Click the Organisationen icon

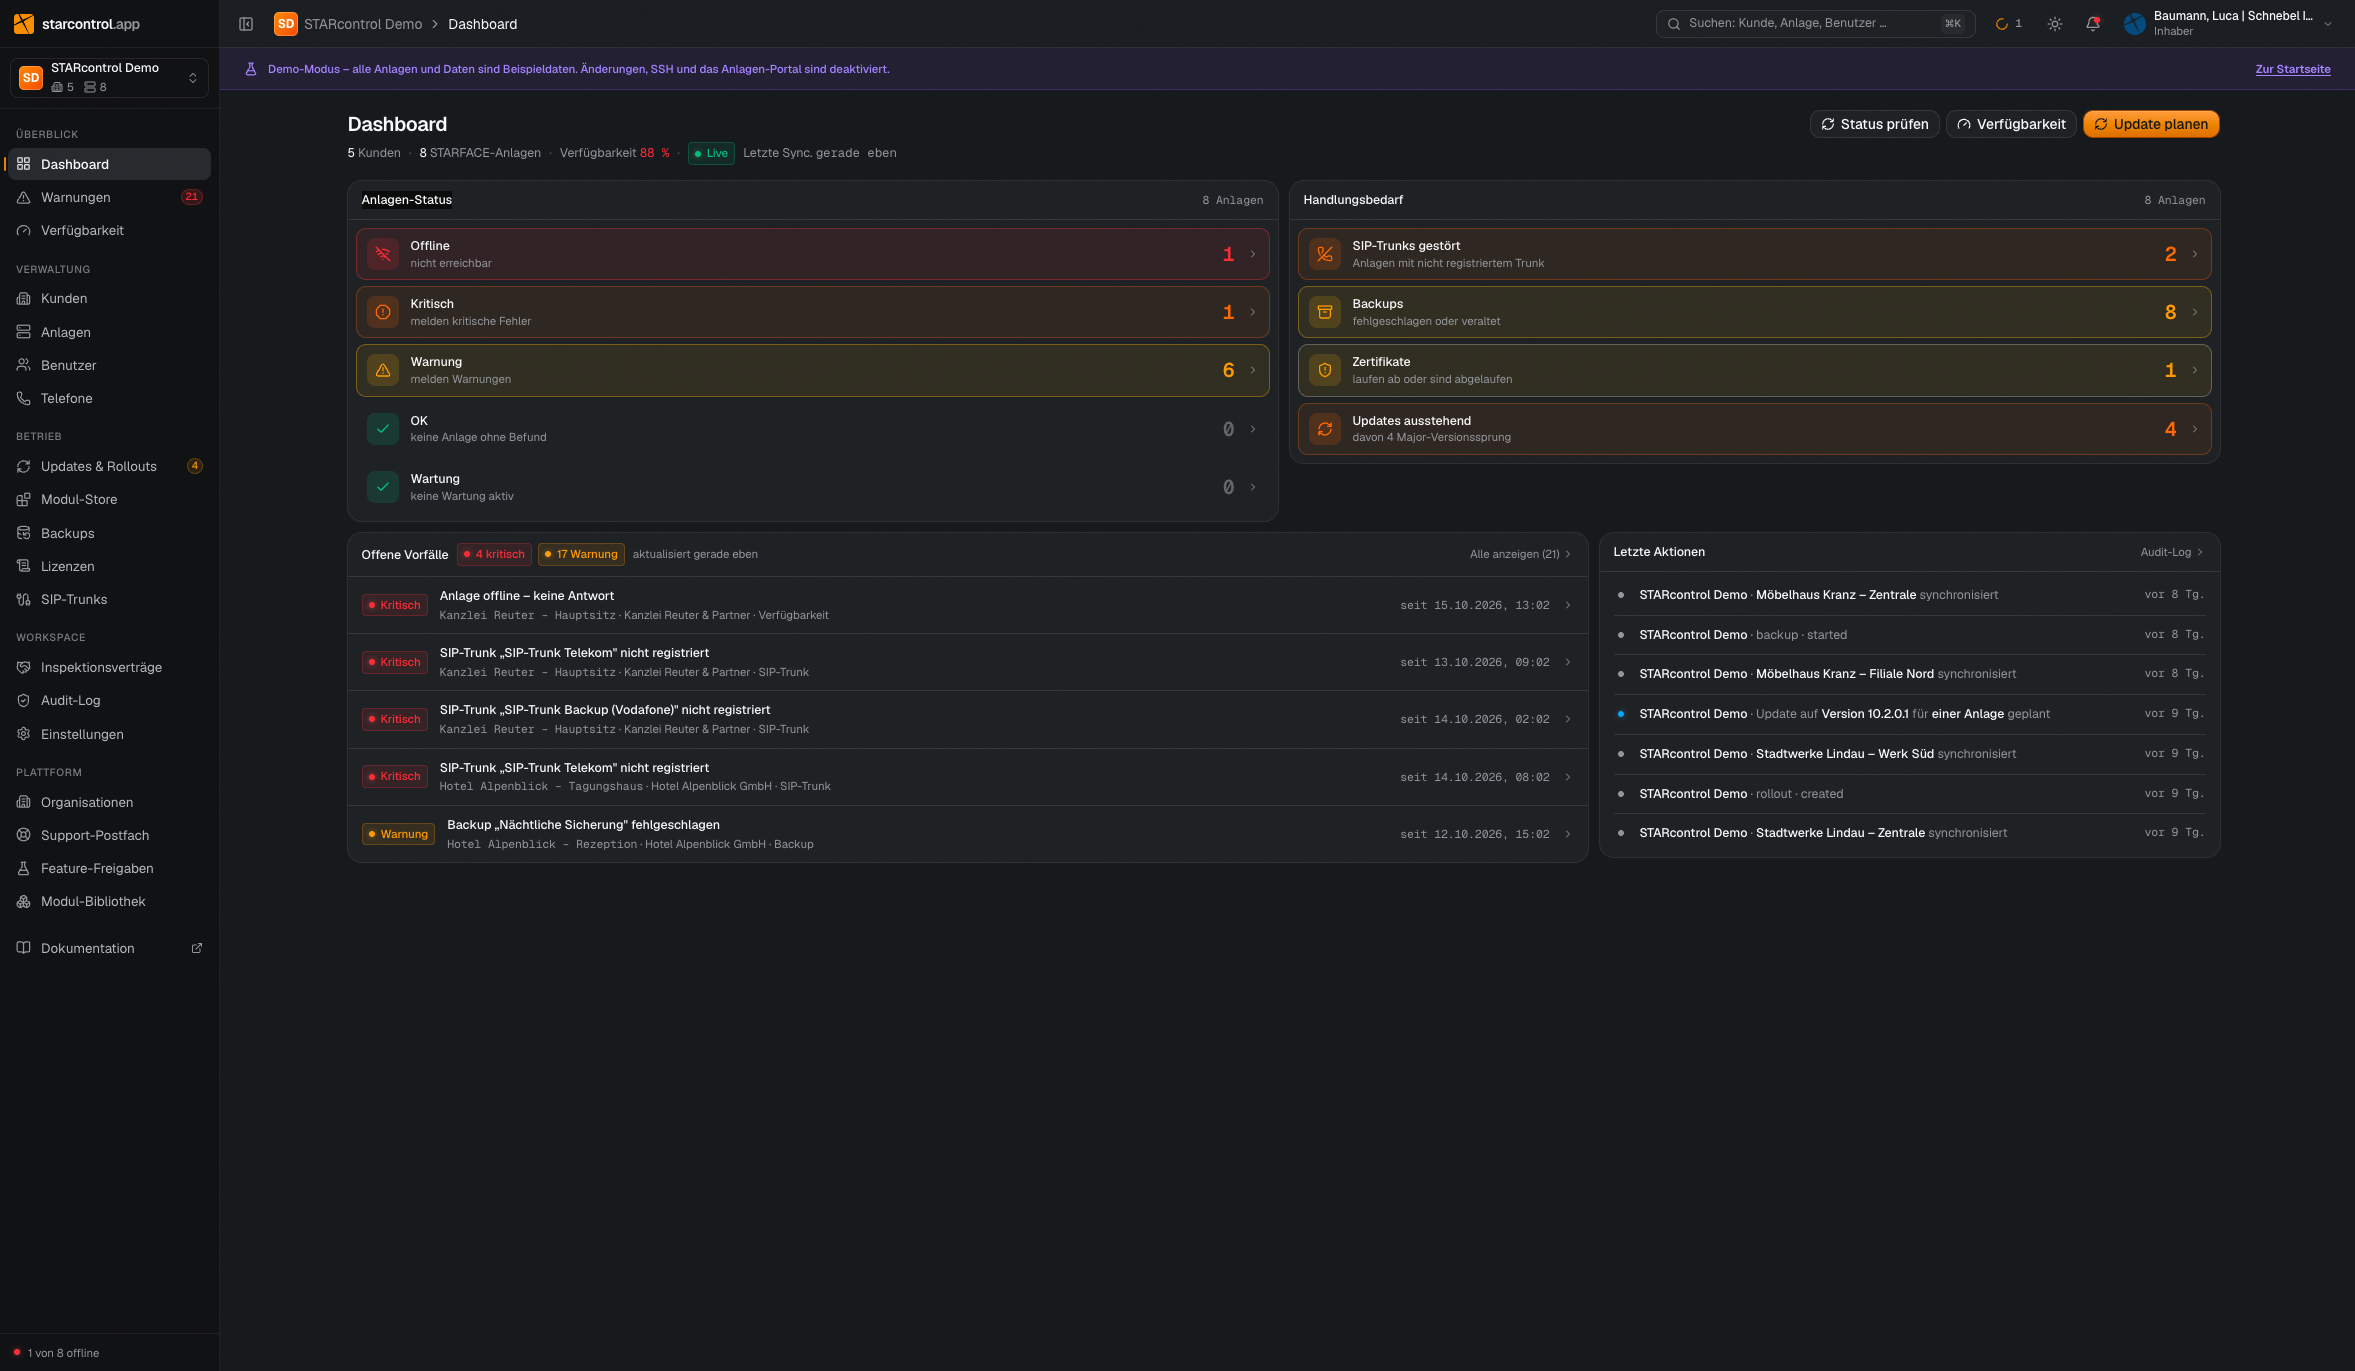(x=24, y=802)
